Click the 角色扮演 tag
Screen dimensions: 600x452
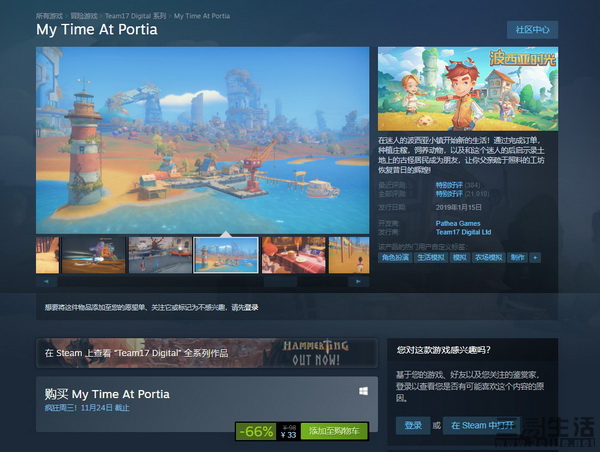pos(395,258)
